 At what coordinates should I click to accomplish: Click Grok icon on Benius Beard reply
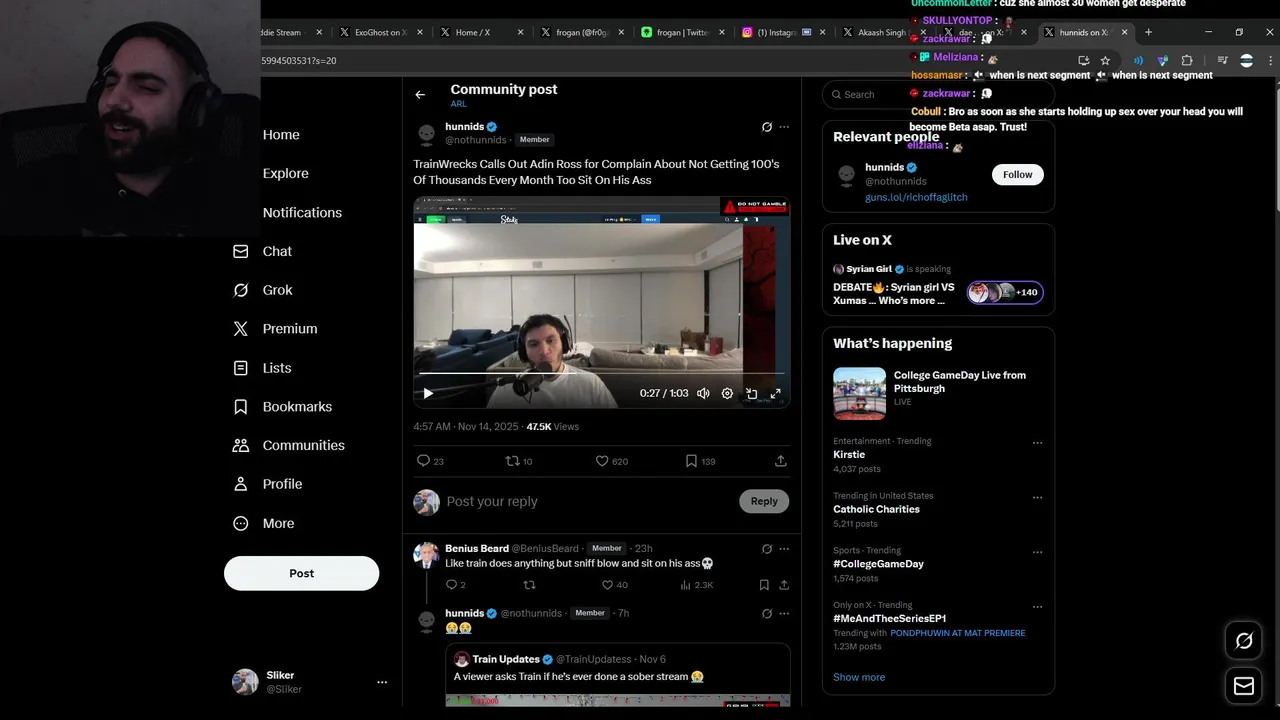click(767, 549)
